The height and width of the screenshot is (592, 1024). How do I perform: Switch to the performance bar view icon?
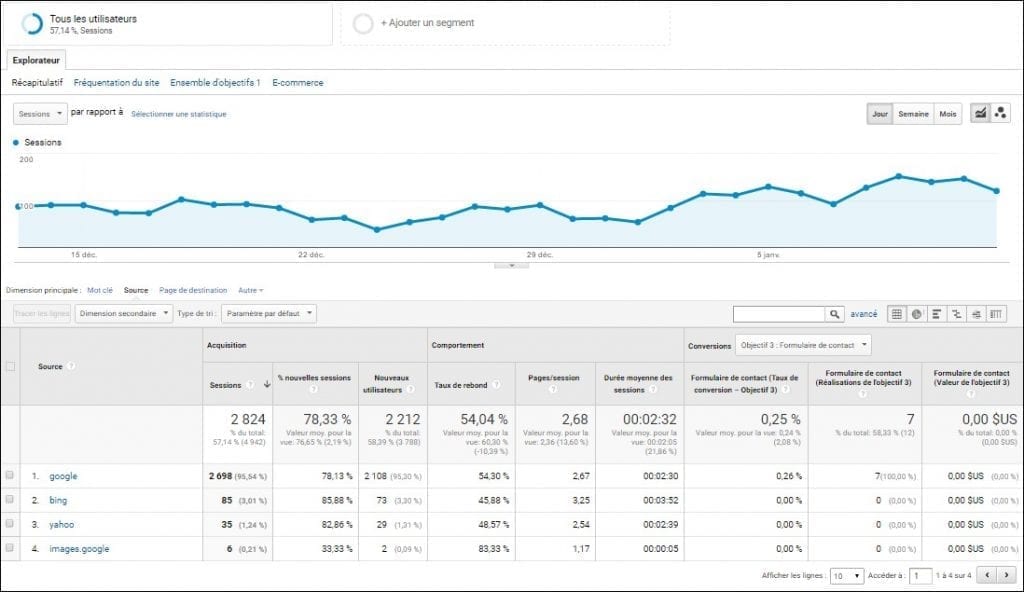[x=936, y=314]
